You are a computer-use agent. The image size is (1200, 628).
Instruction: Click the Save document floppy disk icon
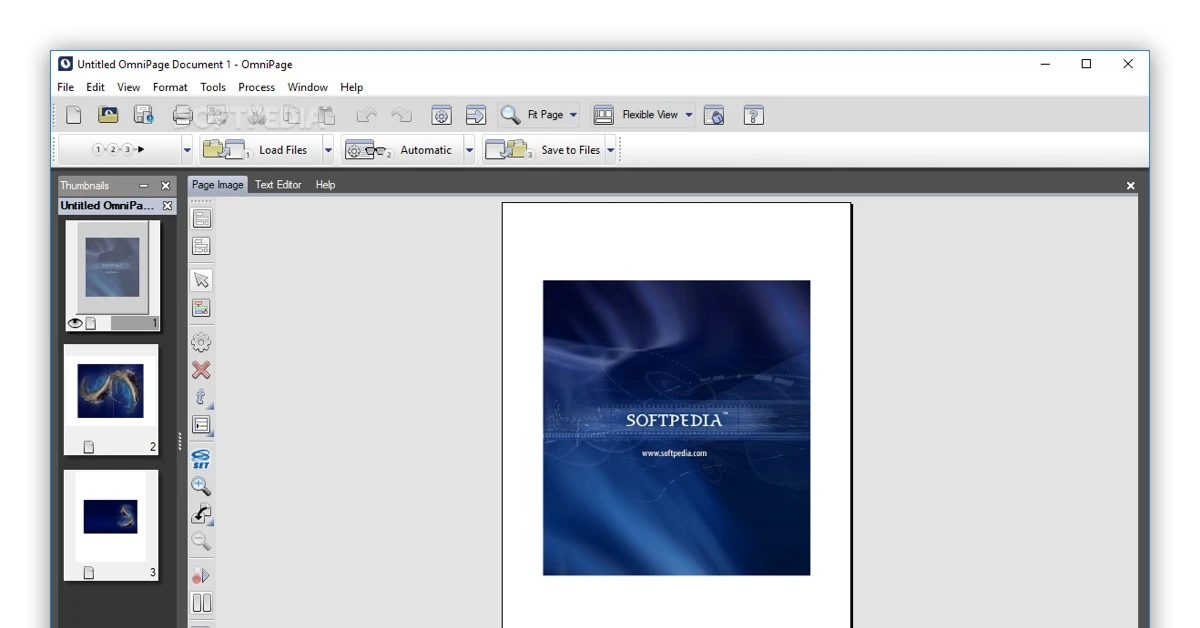(143, 115)
